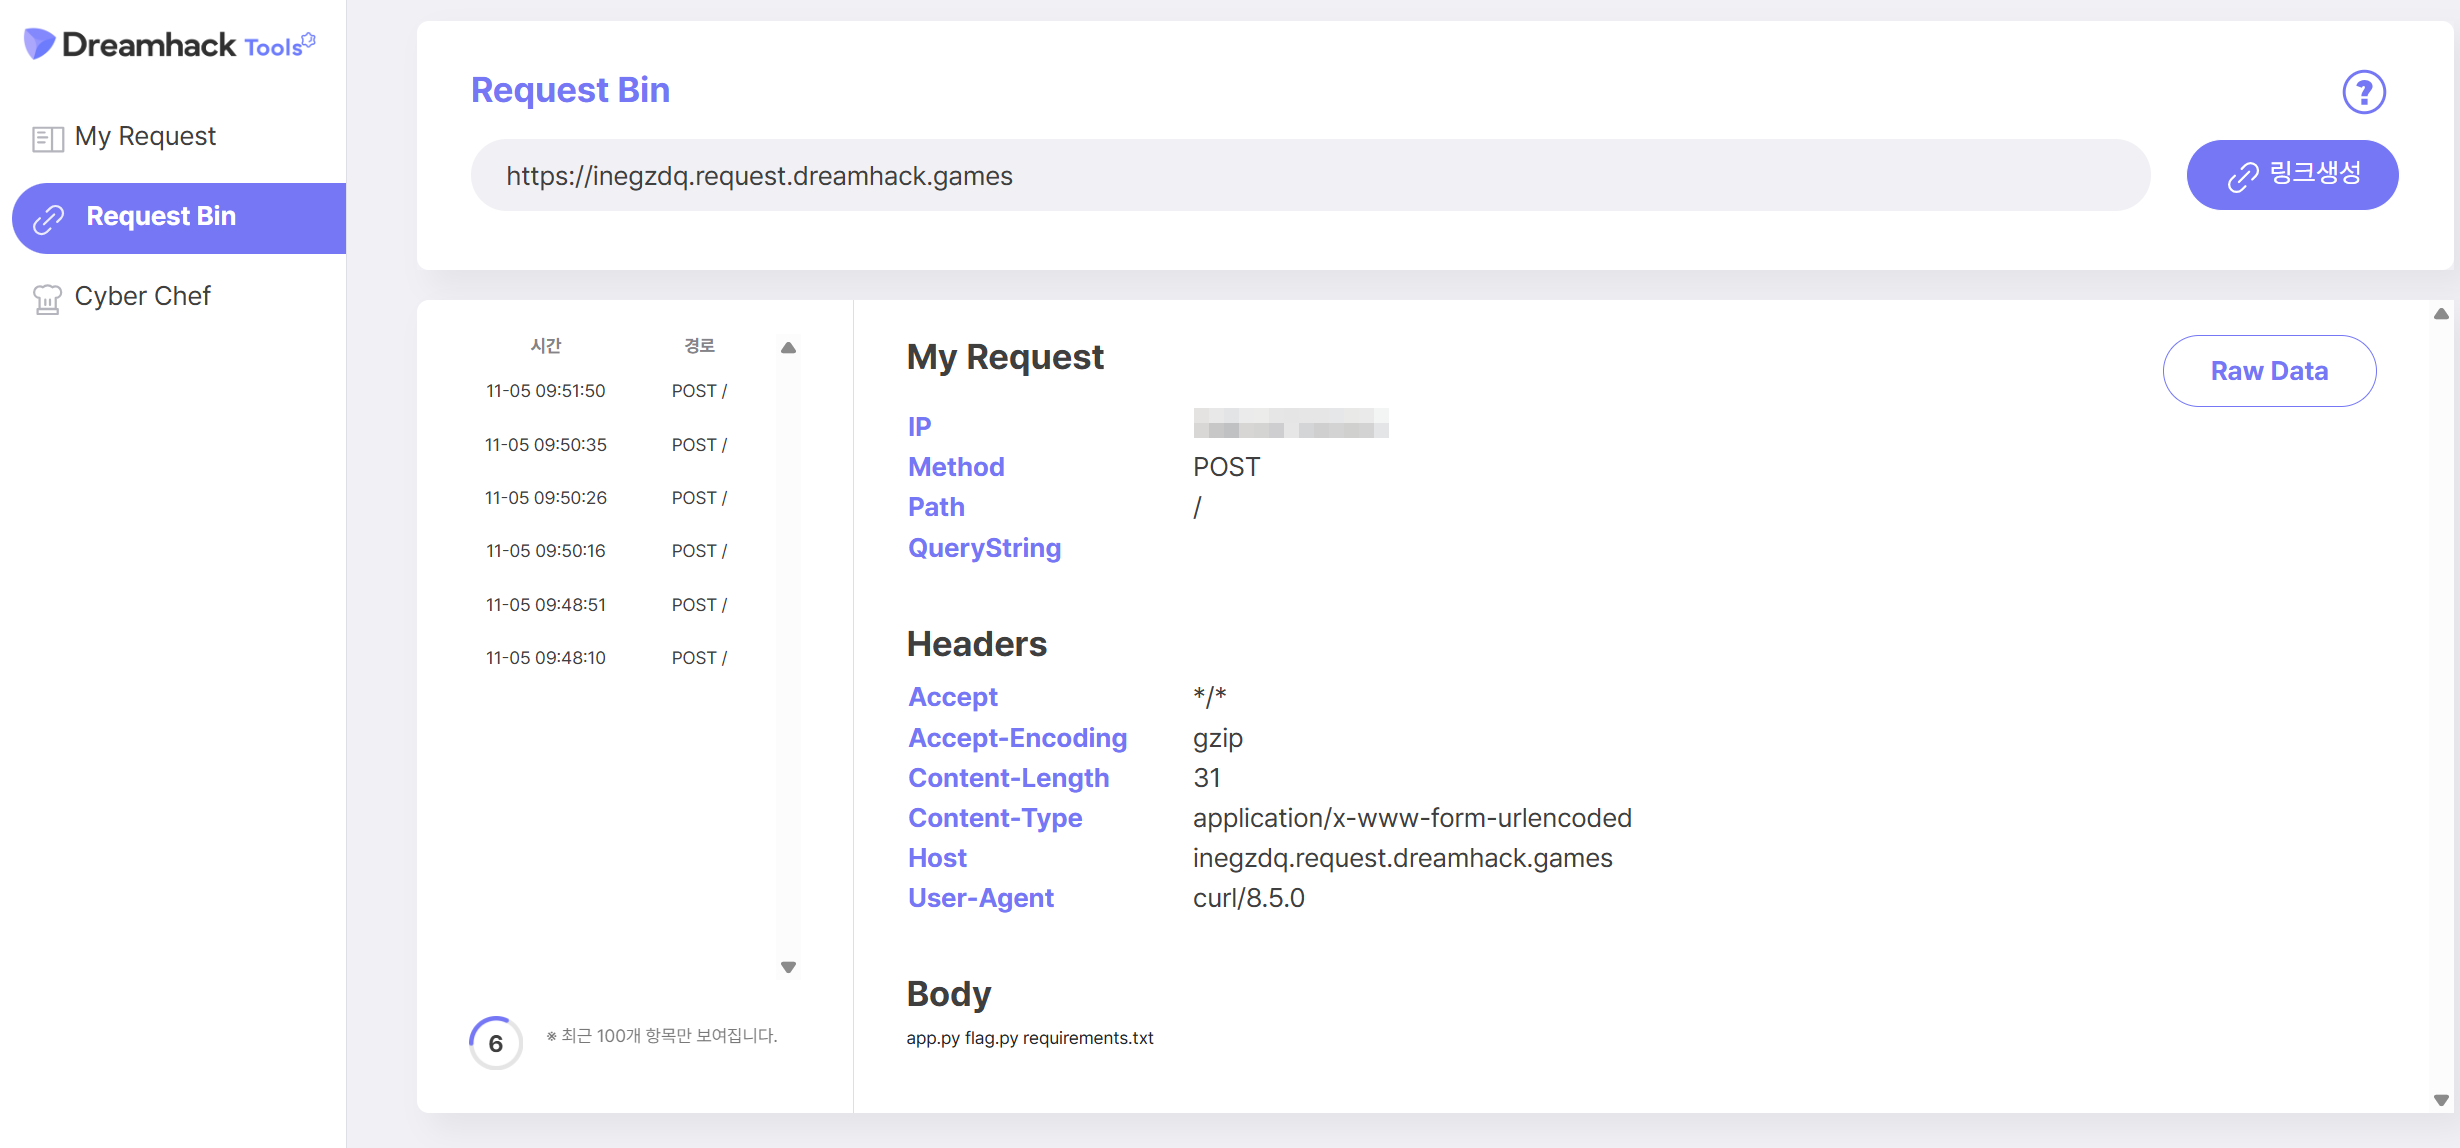The image size is (2460, 1148).
Task: Select the 09:48:10 POST request
Action: coord(606,658)
